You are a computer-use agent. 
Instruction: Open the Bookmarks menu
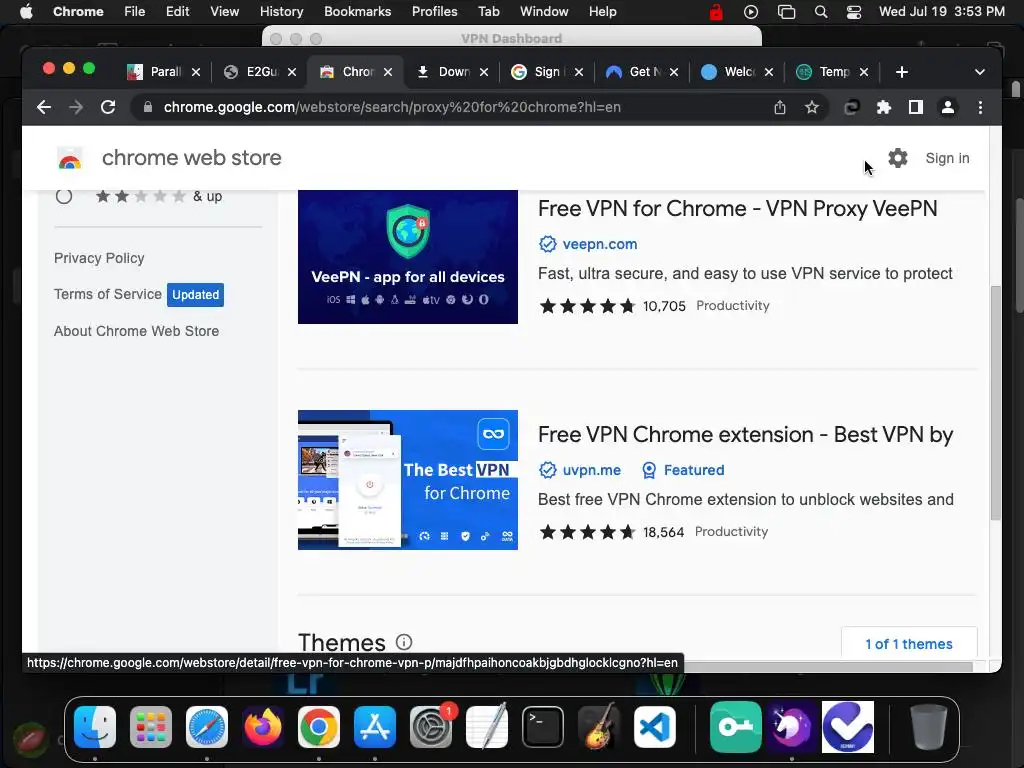tap(357, 12)
